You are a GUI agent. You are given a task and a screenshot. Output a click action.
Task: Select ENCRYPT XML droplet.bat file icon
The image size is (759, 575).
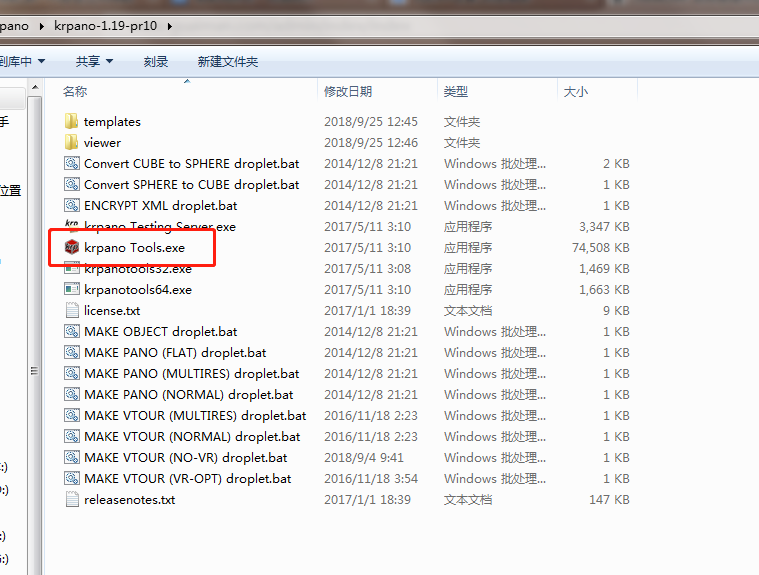(72, 205)
